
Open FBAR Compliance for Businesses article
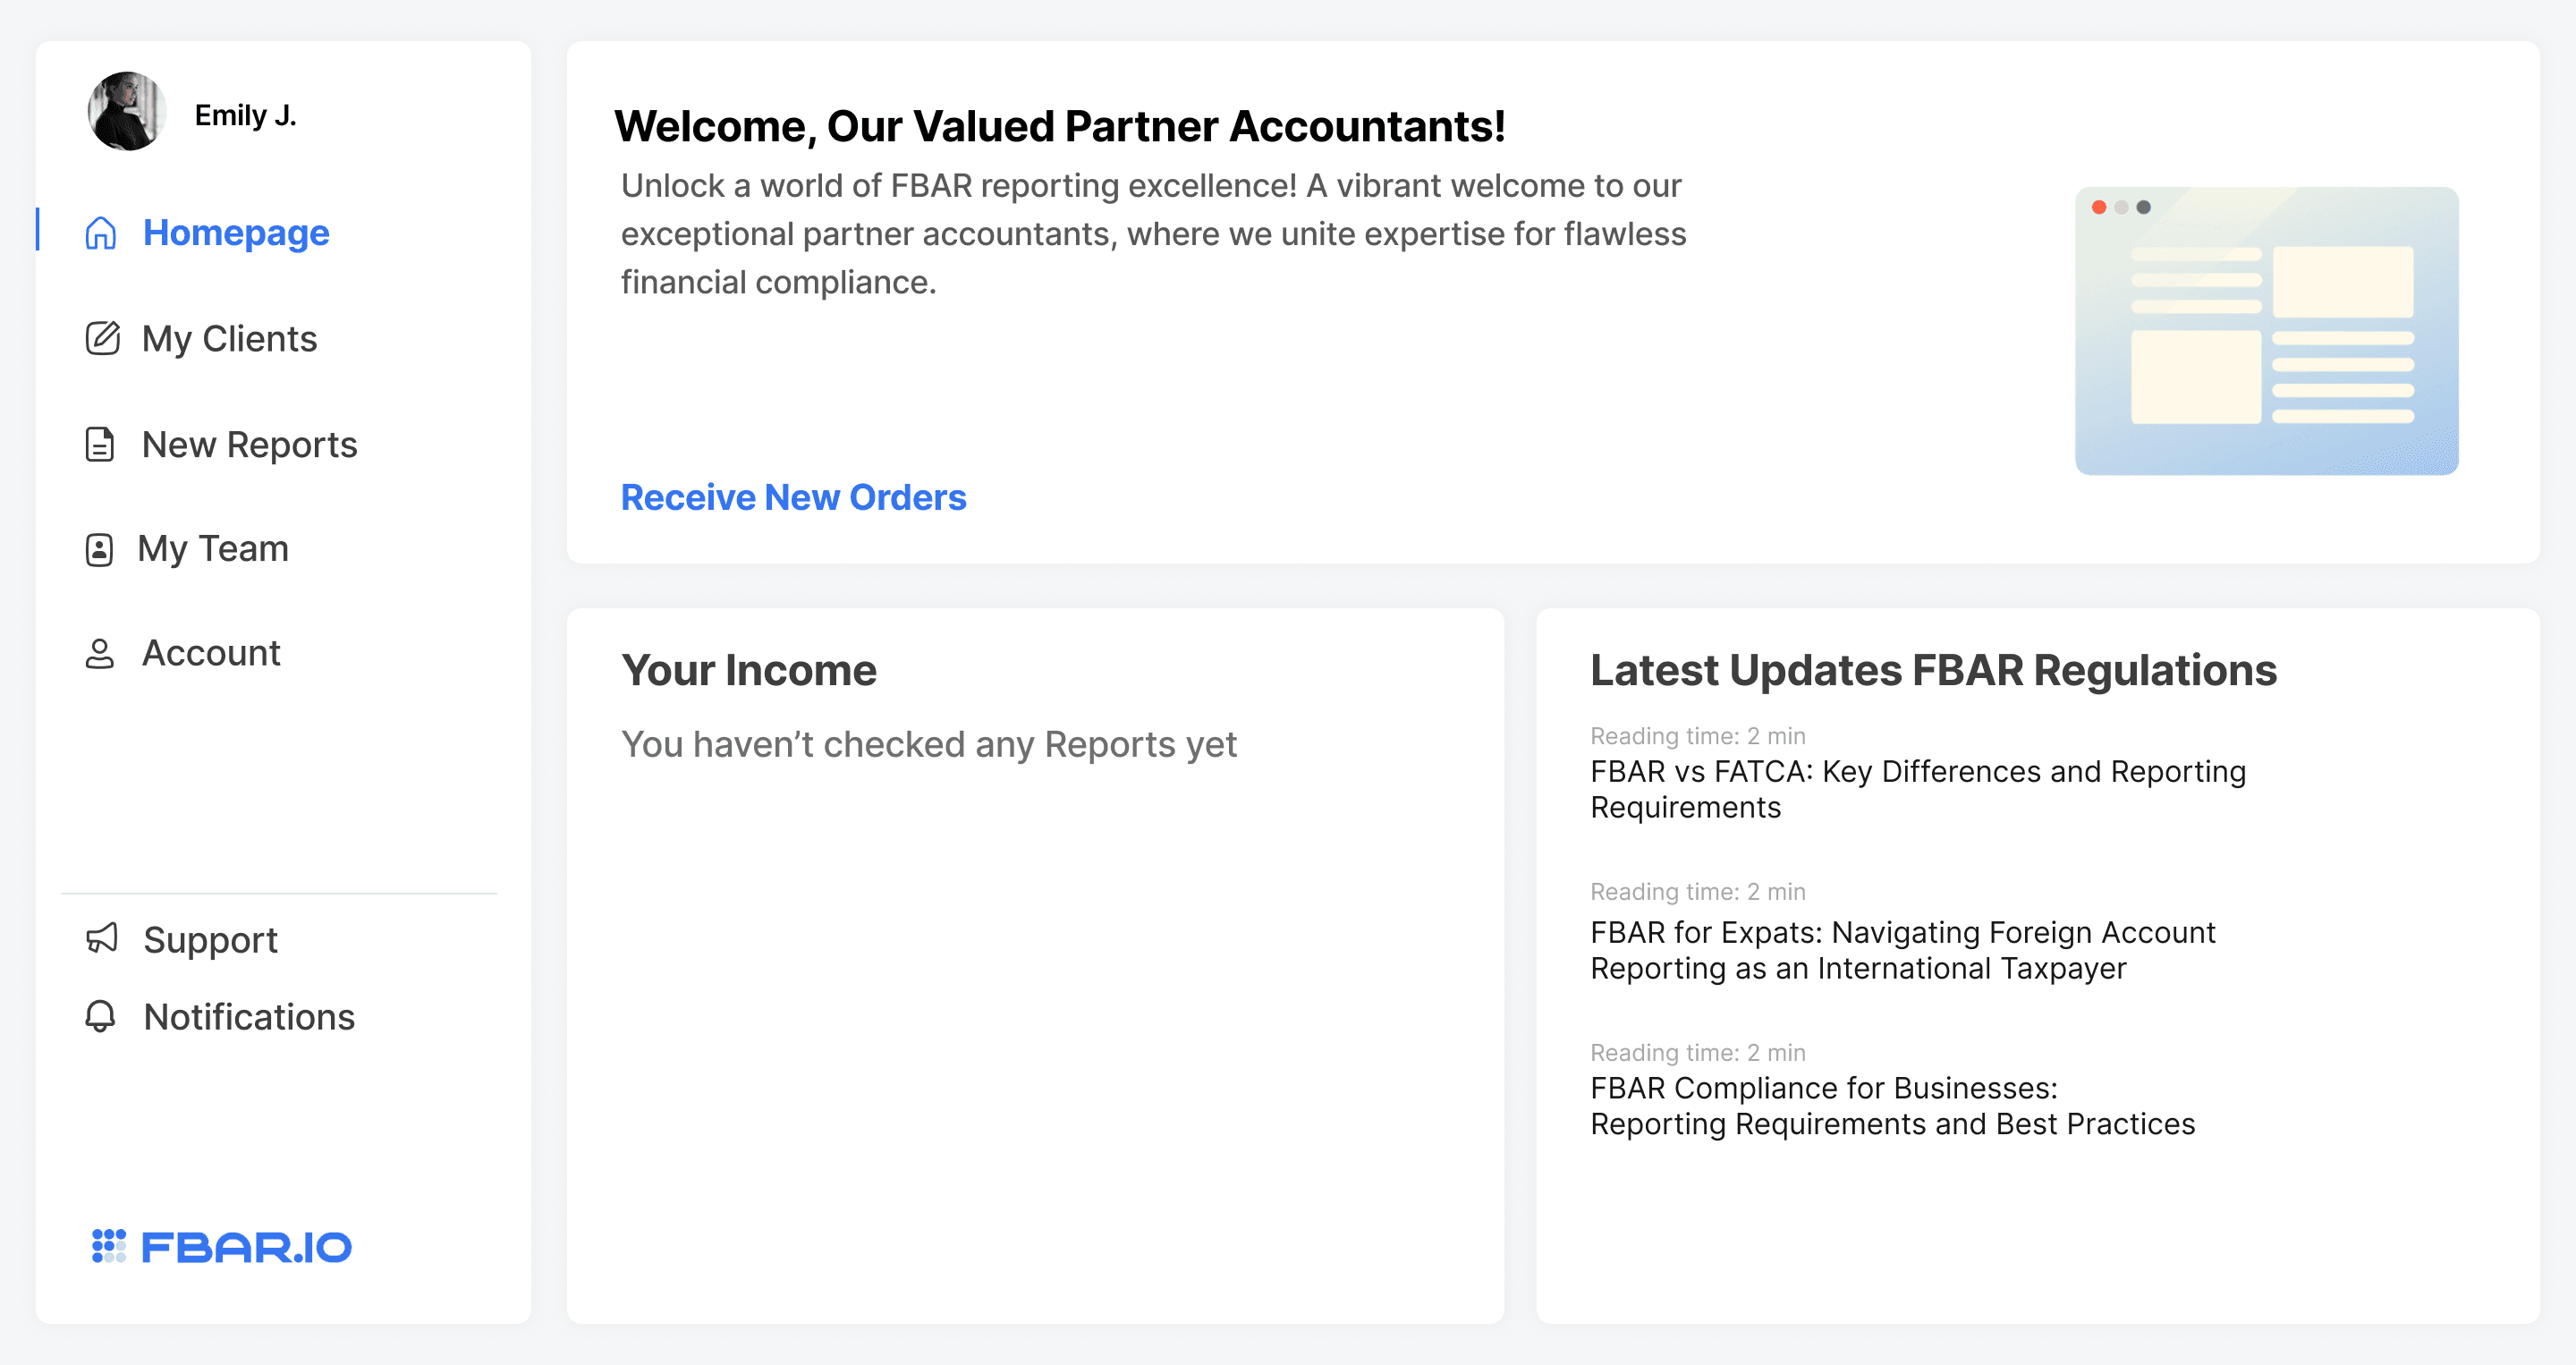[1892, 1105]
